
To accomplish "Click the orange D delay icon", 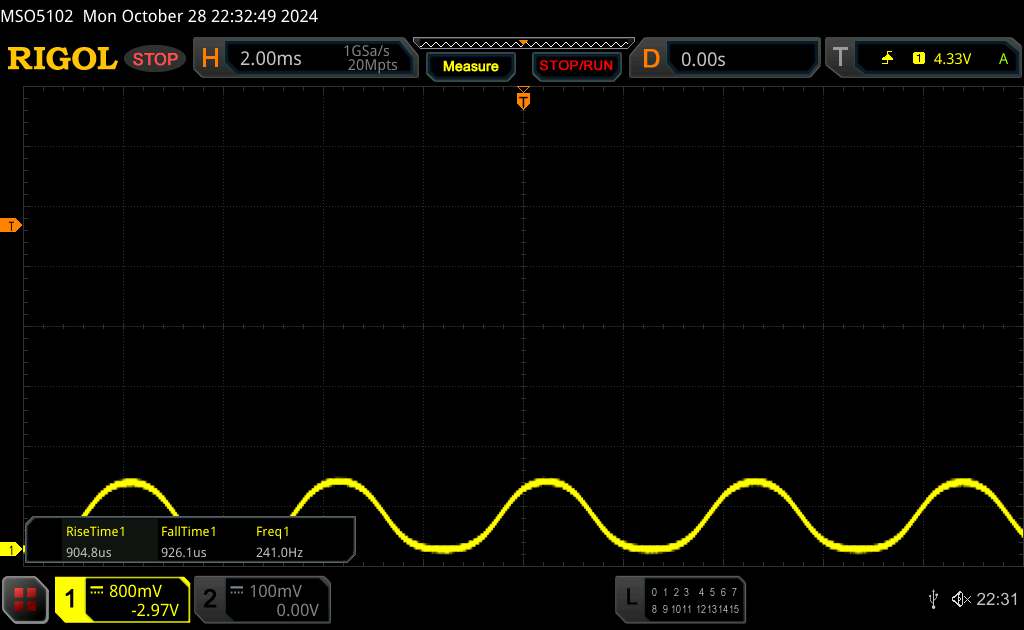I will pyautogui.click(x=651, y=59).
